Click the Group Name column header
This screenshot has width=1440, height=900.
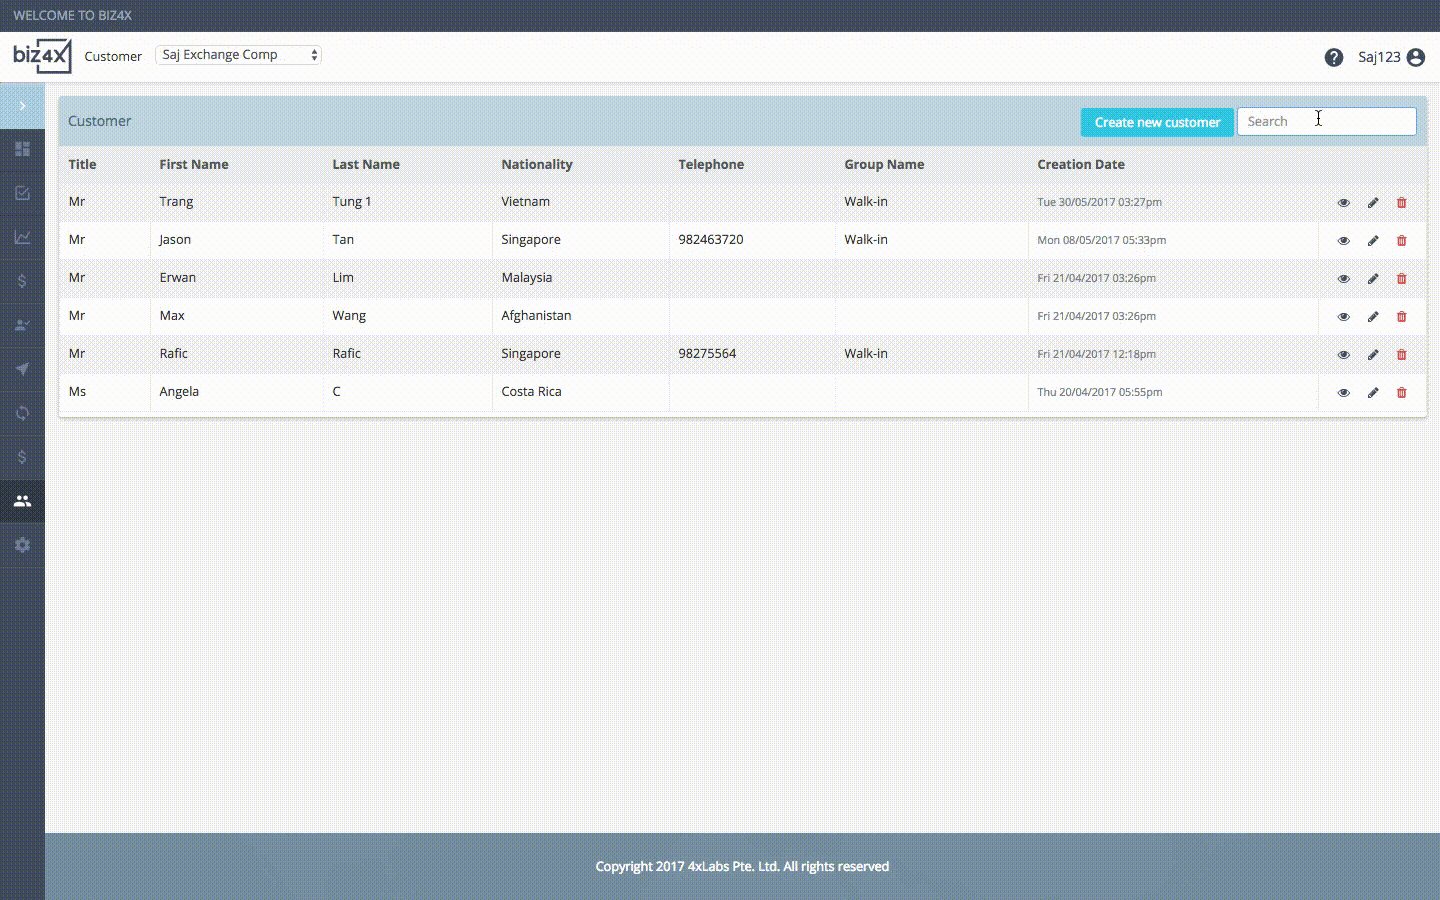click(884, 164)
